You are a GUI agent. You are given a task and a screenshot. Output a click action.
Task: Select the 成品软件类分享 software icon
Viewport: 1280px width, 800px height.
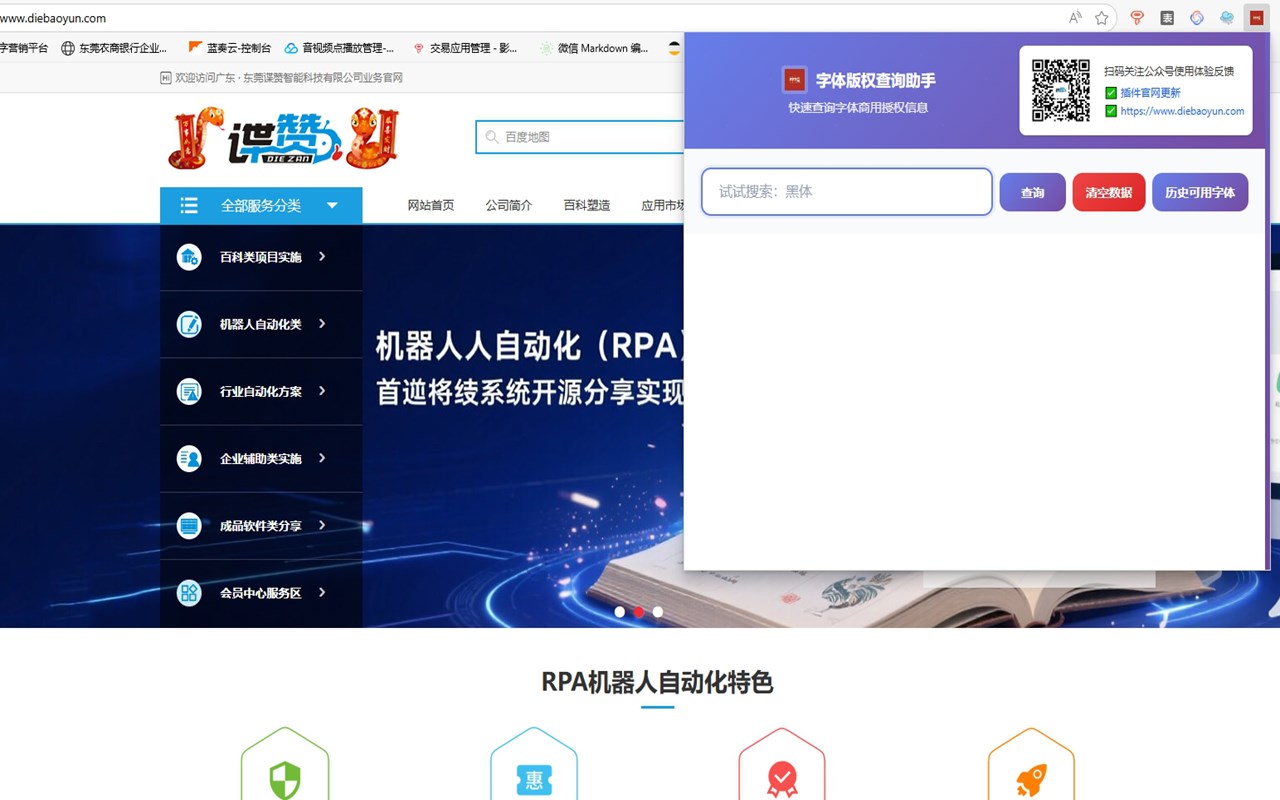point(189,525)
